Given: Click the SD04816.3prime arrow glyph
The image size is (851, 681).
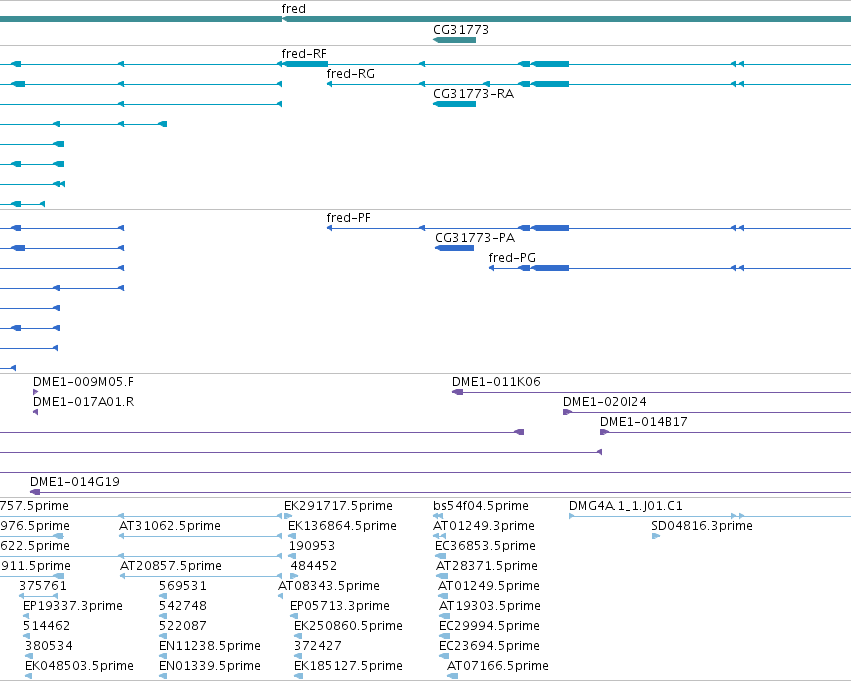Looking at the screenshot, I should (x=656, y=536).
